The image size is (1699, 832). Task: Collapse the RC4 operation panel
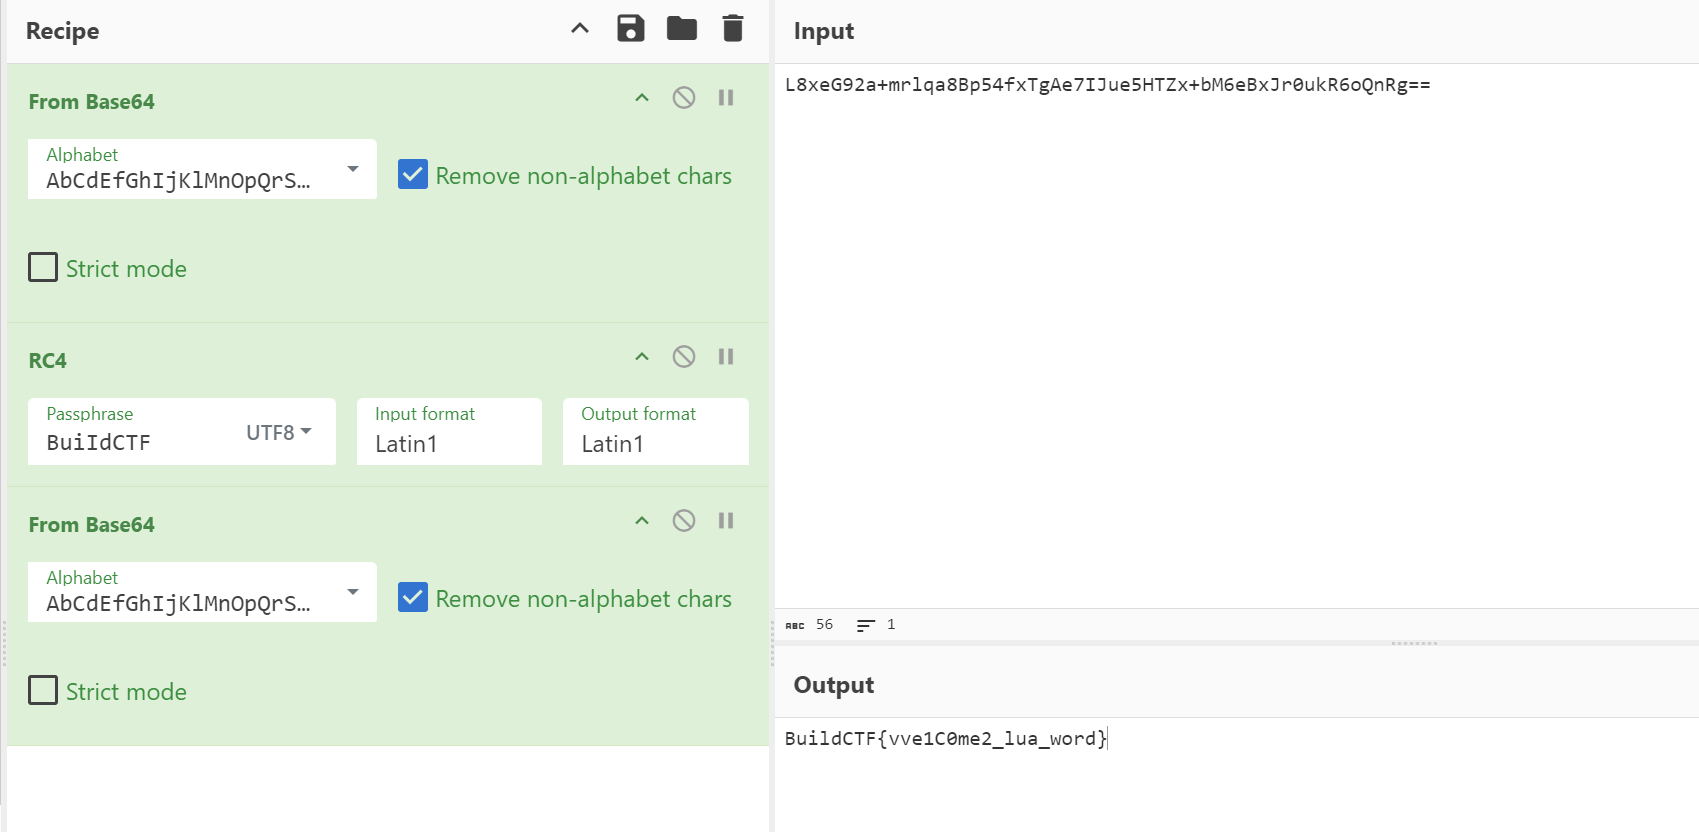642,357
